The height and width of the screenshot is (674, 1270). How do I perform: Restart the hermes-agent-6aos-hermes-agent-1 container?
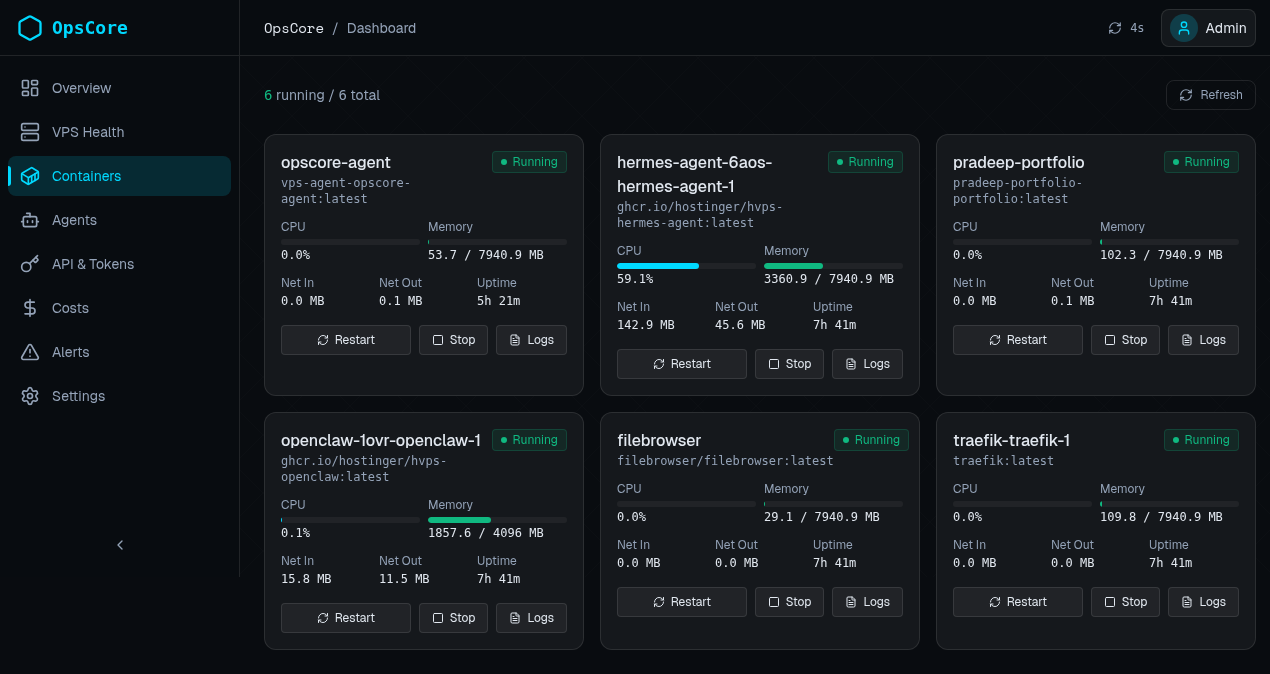682,364
